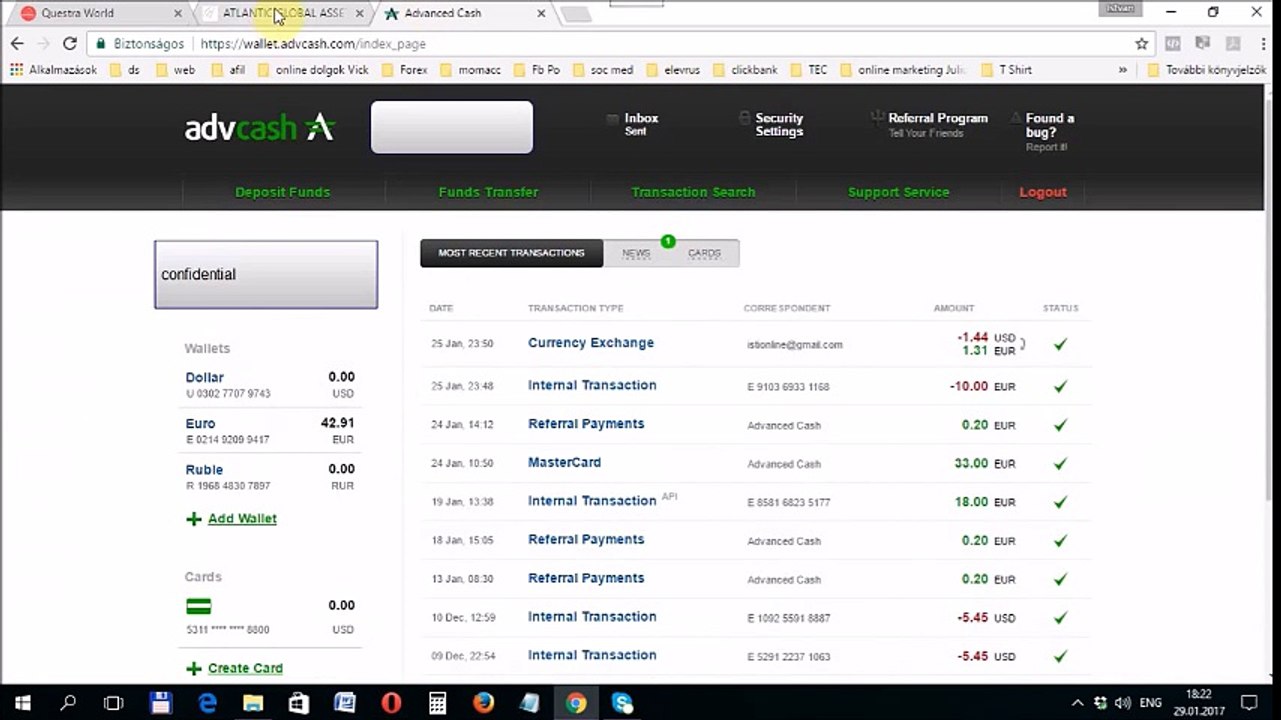Click the volume icon in system tray
Screen dimensions: 1281x720
[x=1122, y=703]
